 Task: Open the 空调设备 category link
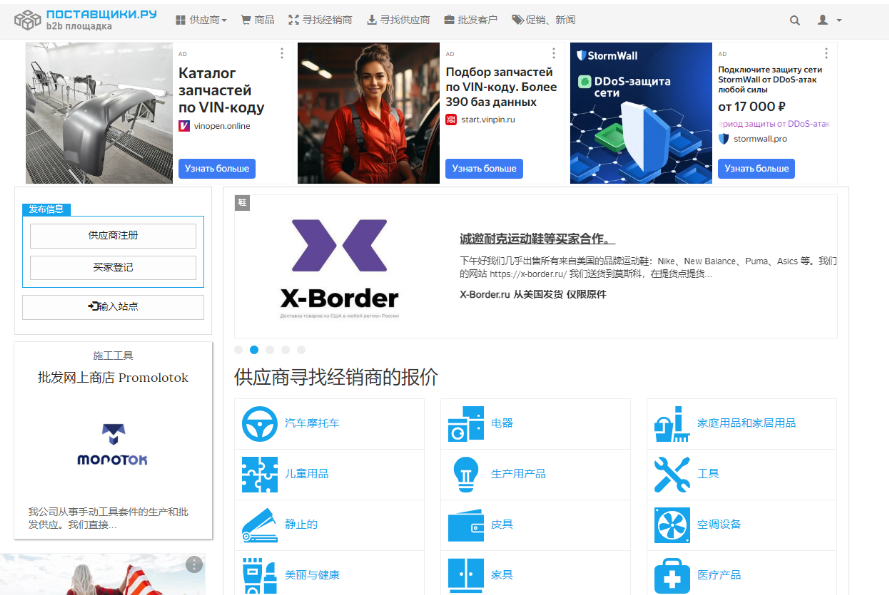pyautogui.click(x=719, y=524)
